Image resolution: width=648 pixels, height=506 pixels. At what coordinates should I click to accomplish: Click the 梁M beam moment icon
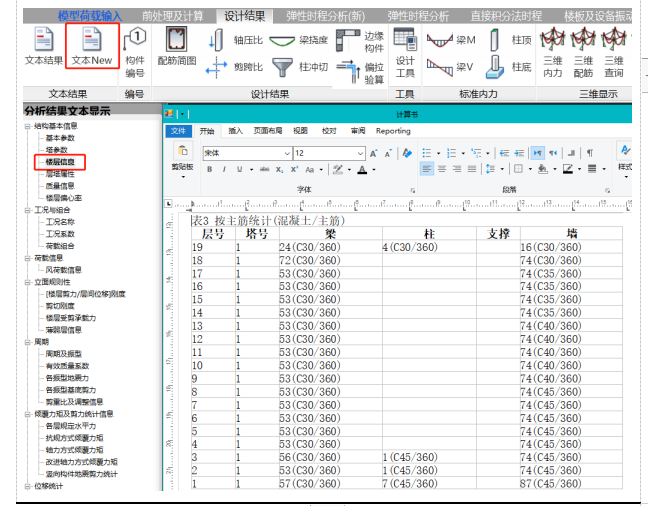(452, 40)
